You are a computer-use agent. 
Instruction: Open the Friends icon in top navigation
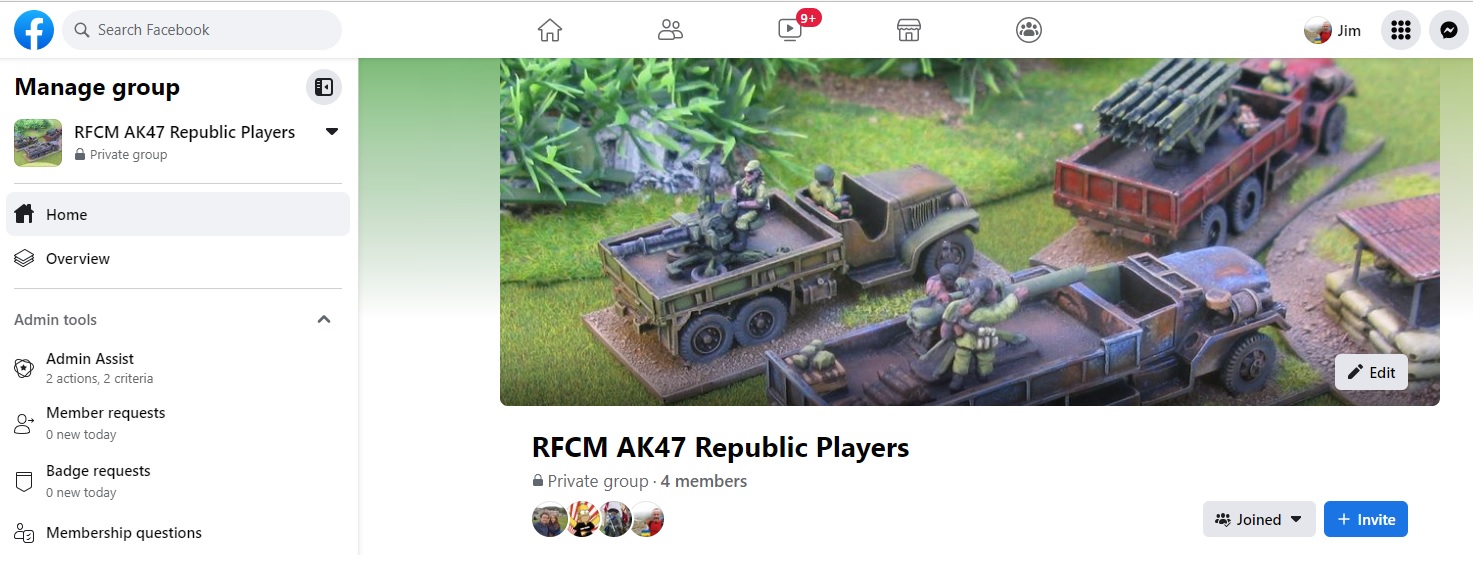click(x=670, y=30)
